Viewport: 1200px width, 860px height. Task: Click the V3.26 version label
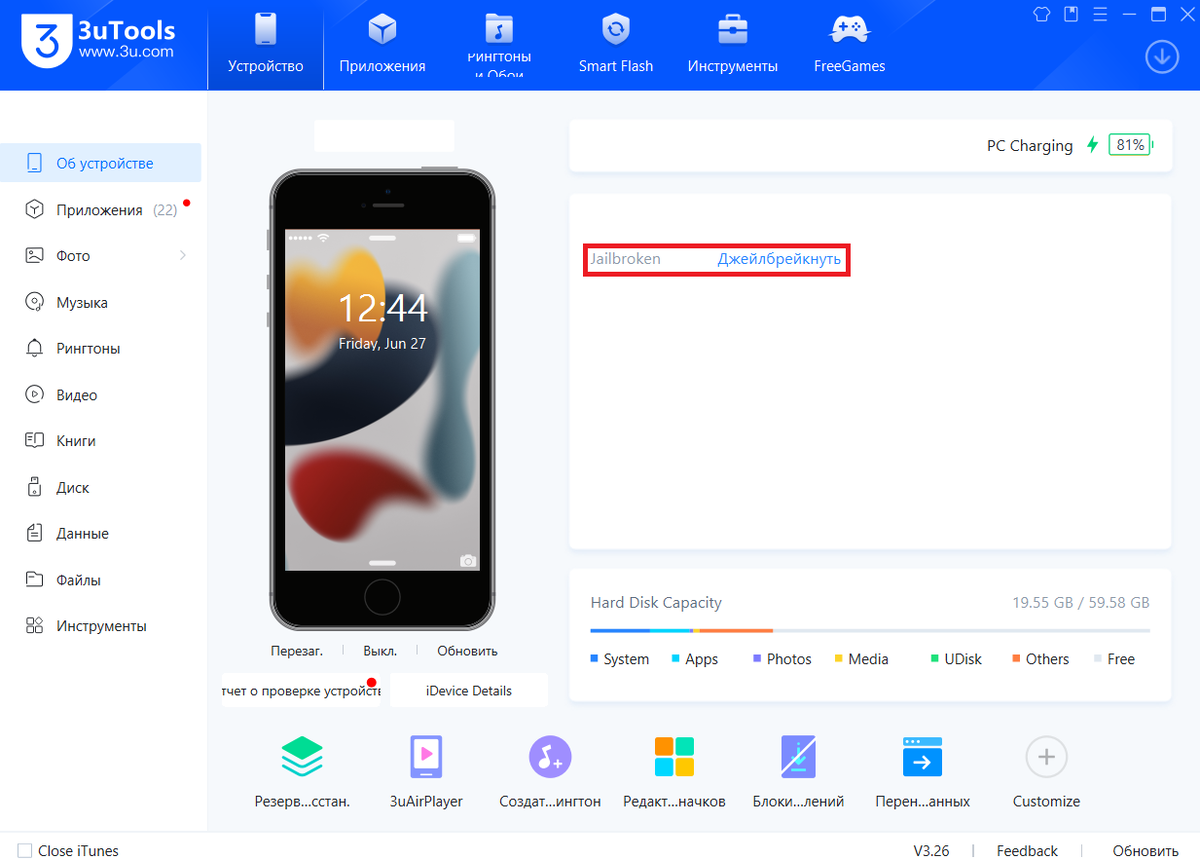coord(931,851)
